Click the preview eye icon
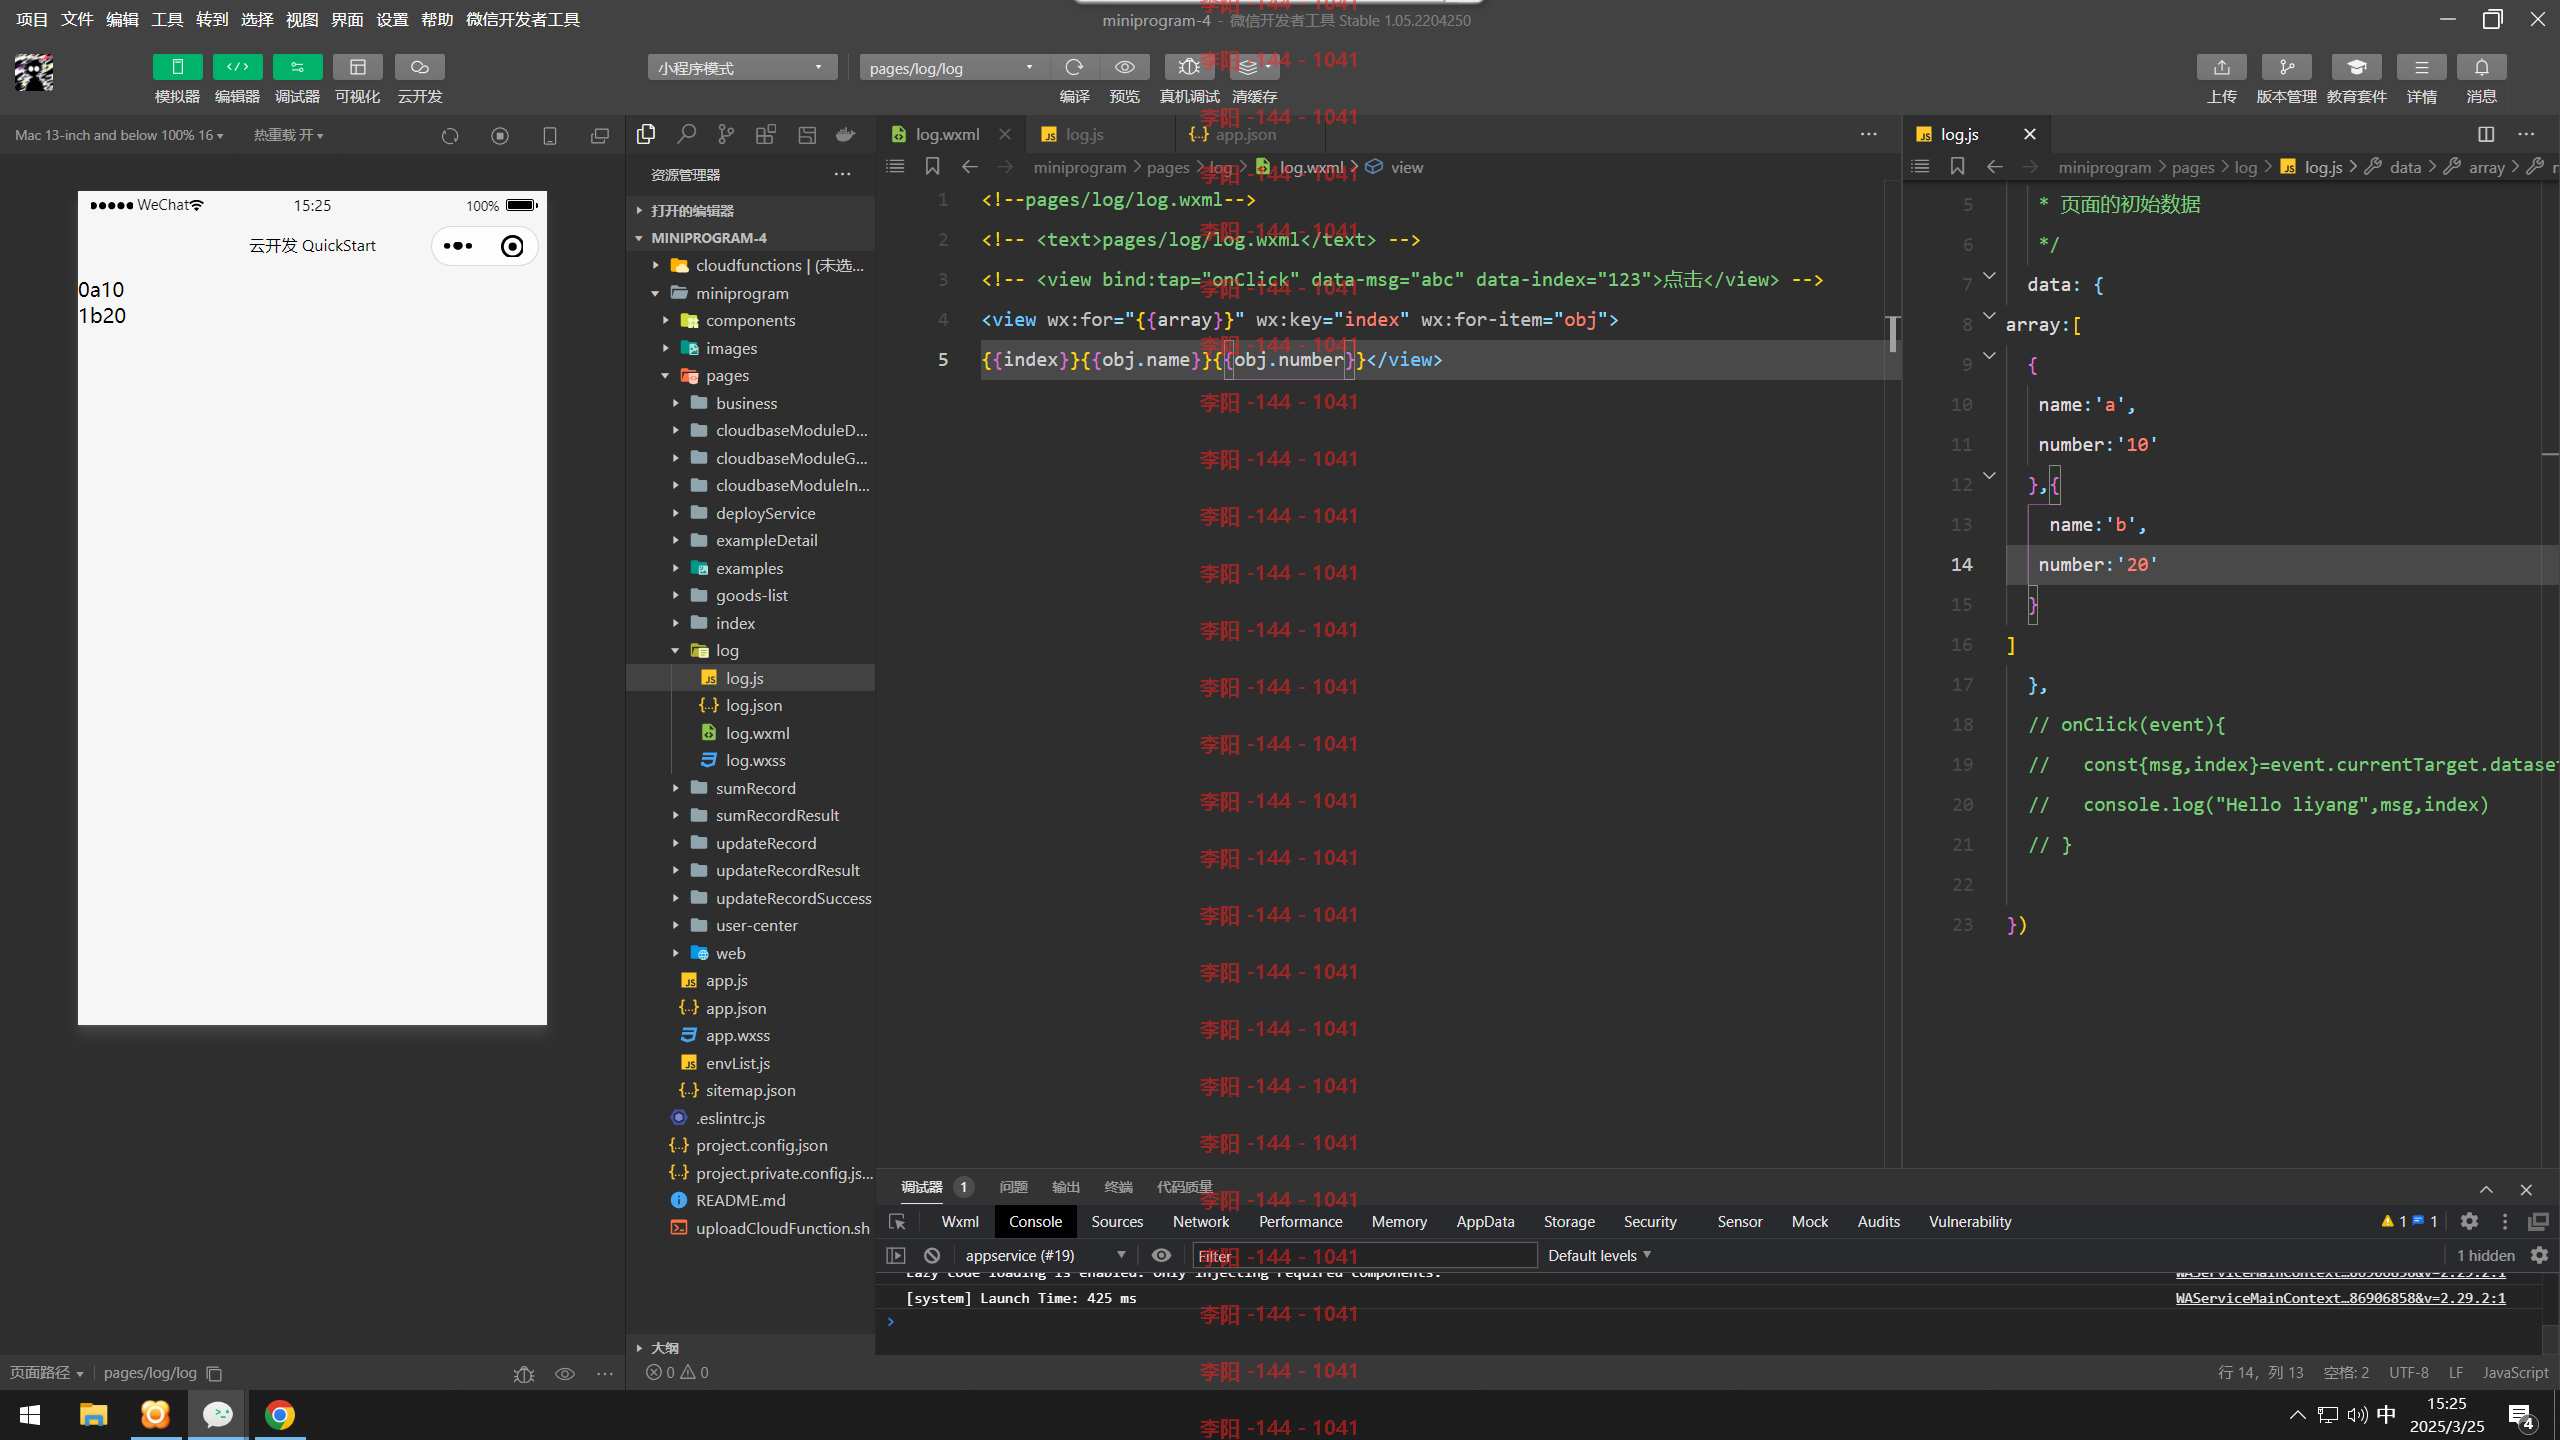 tap(1124, 67)
